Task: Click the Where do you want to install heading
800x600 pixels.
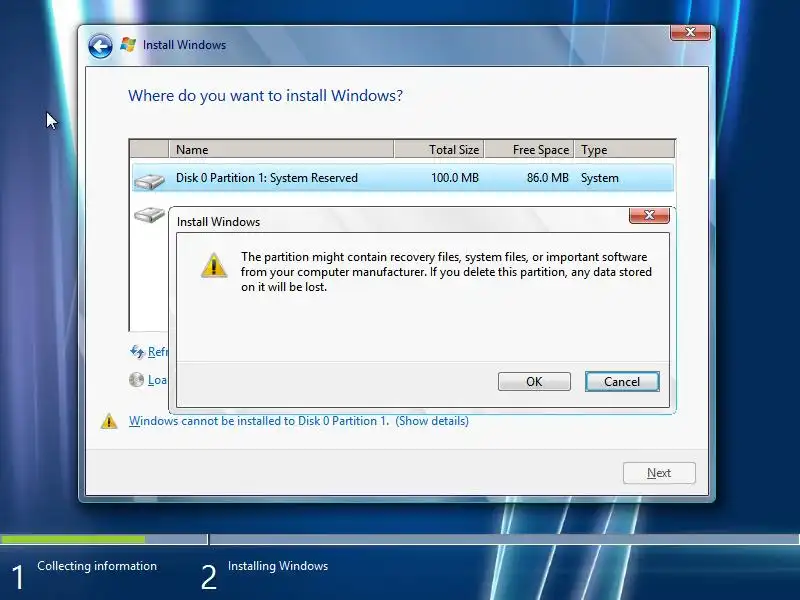Action: [265, 95]
